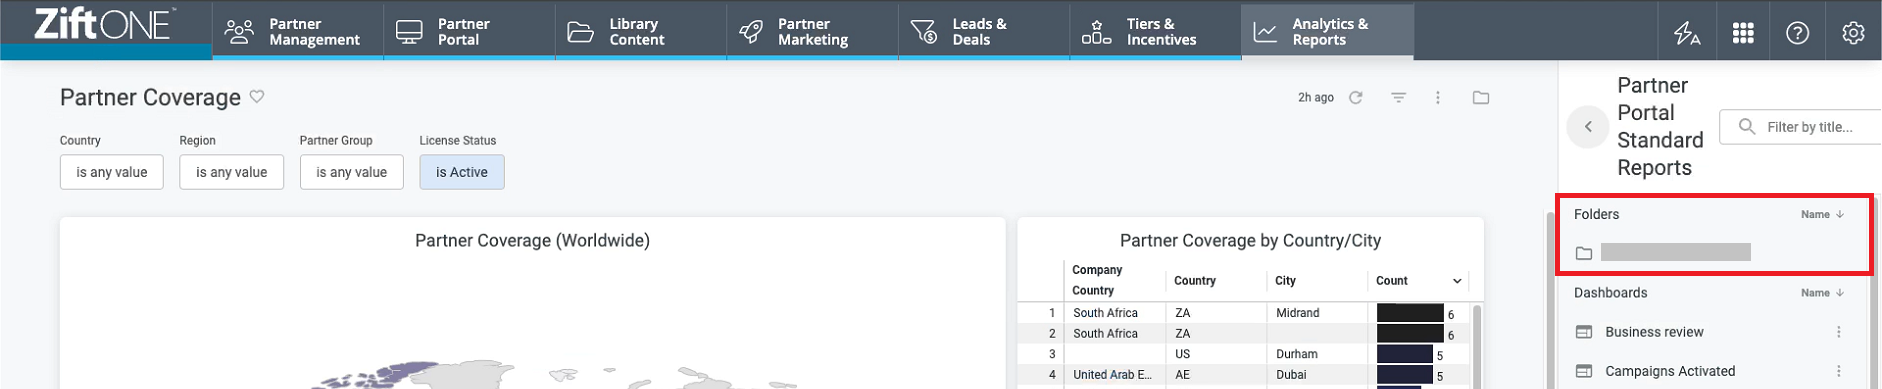Open Business review options menu
This screenshot has width=1882, height=389.
point(1838,332)
